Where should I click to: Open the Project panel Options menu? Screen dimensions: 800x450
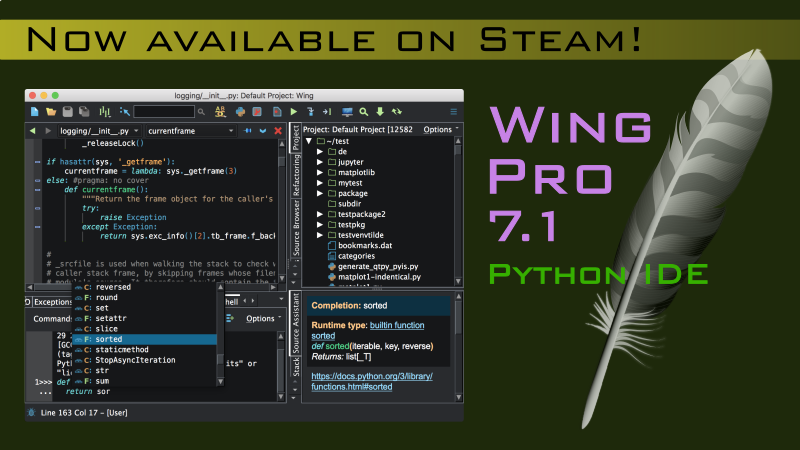pos(440,129)
